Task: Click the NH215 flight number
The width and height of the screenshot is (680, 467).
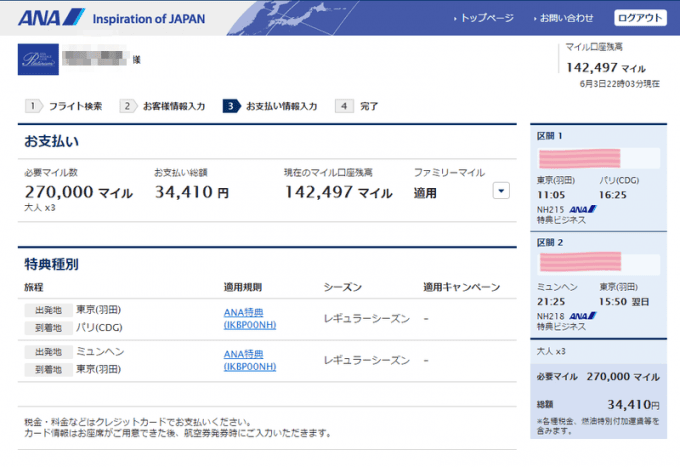Action: click(x=550, y=209)
